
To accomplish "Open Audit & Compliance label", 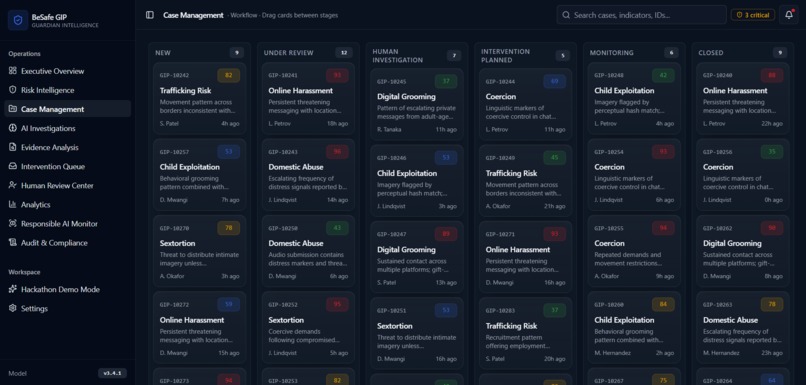I will pos(54,243).
